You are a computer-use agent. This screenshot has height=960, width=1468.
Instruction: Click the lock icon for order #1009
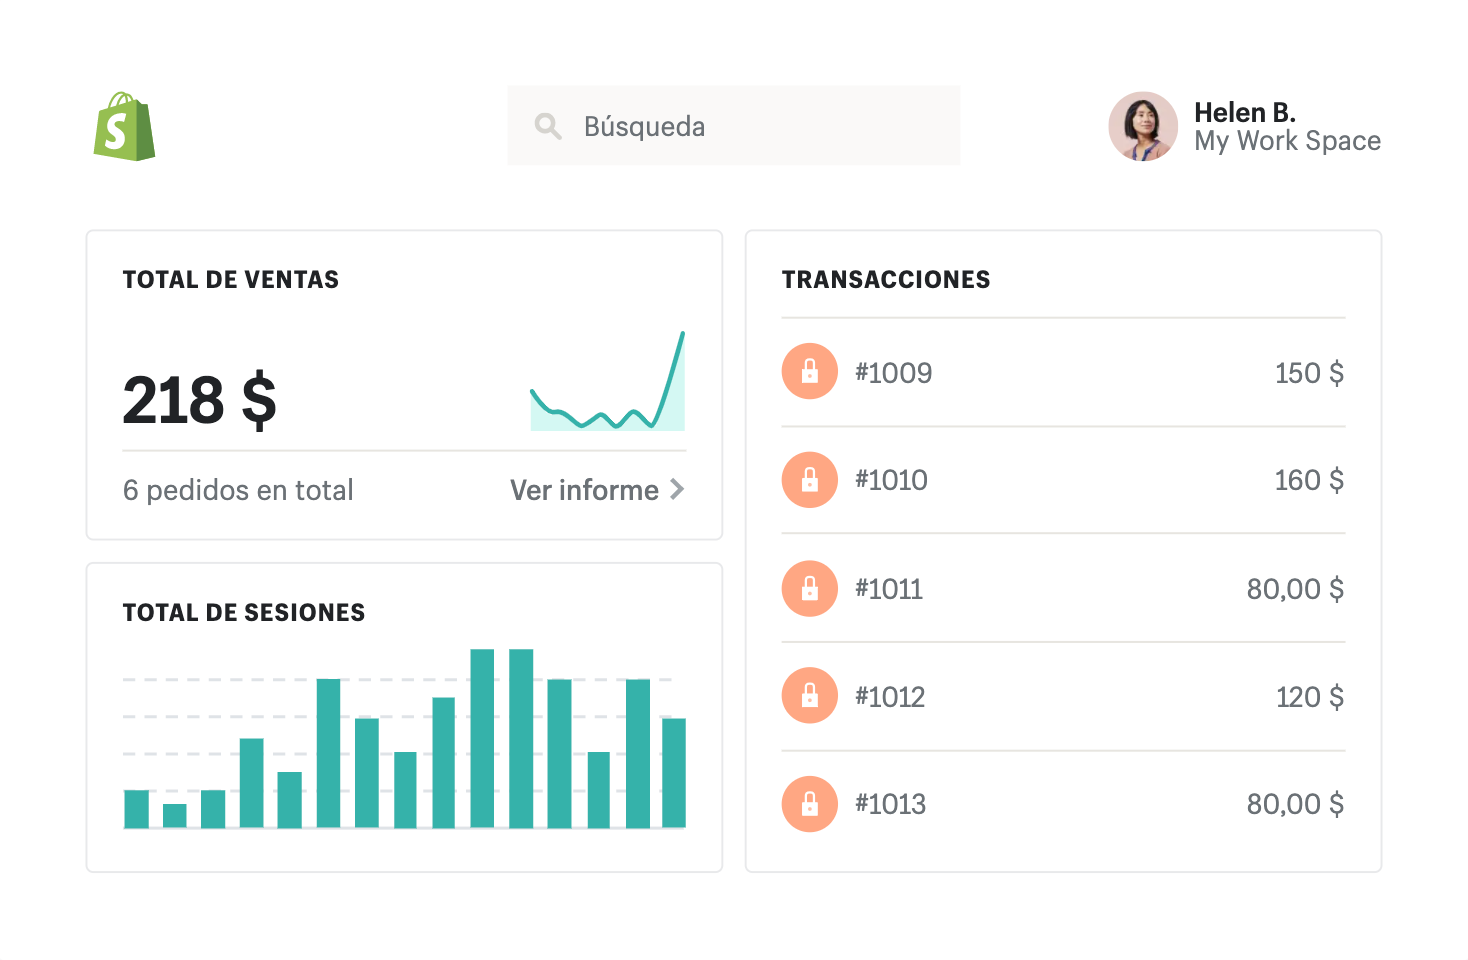point(809,372)
